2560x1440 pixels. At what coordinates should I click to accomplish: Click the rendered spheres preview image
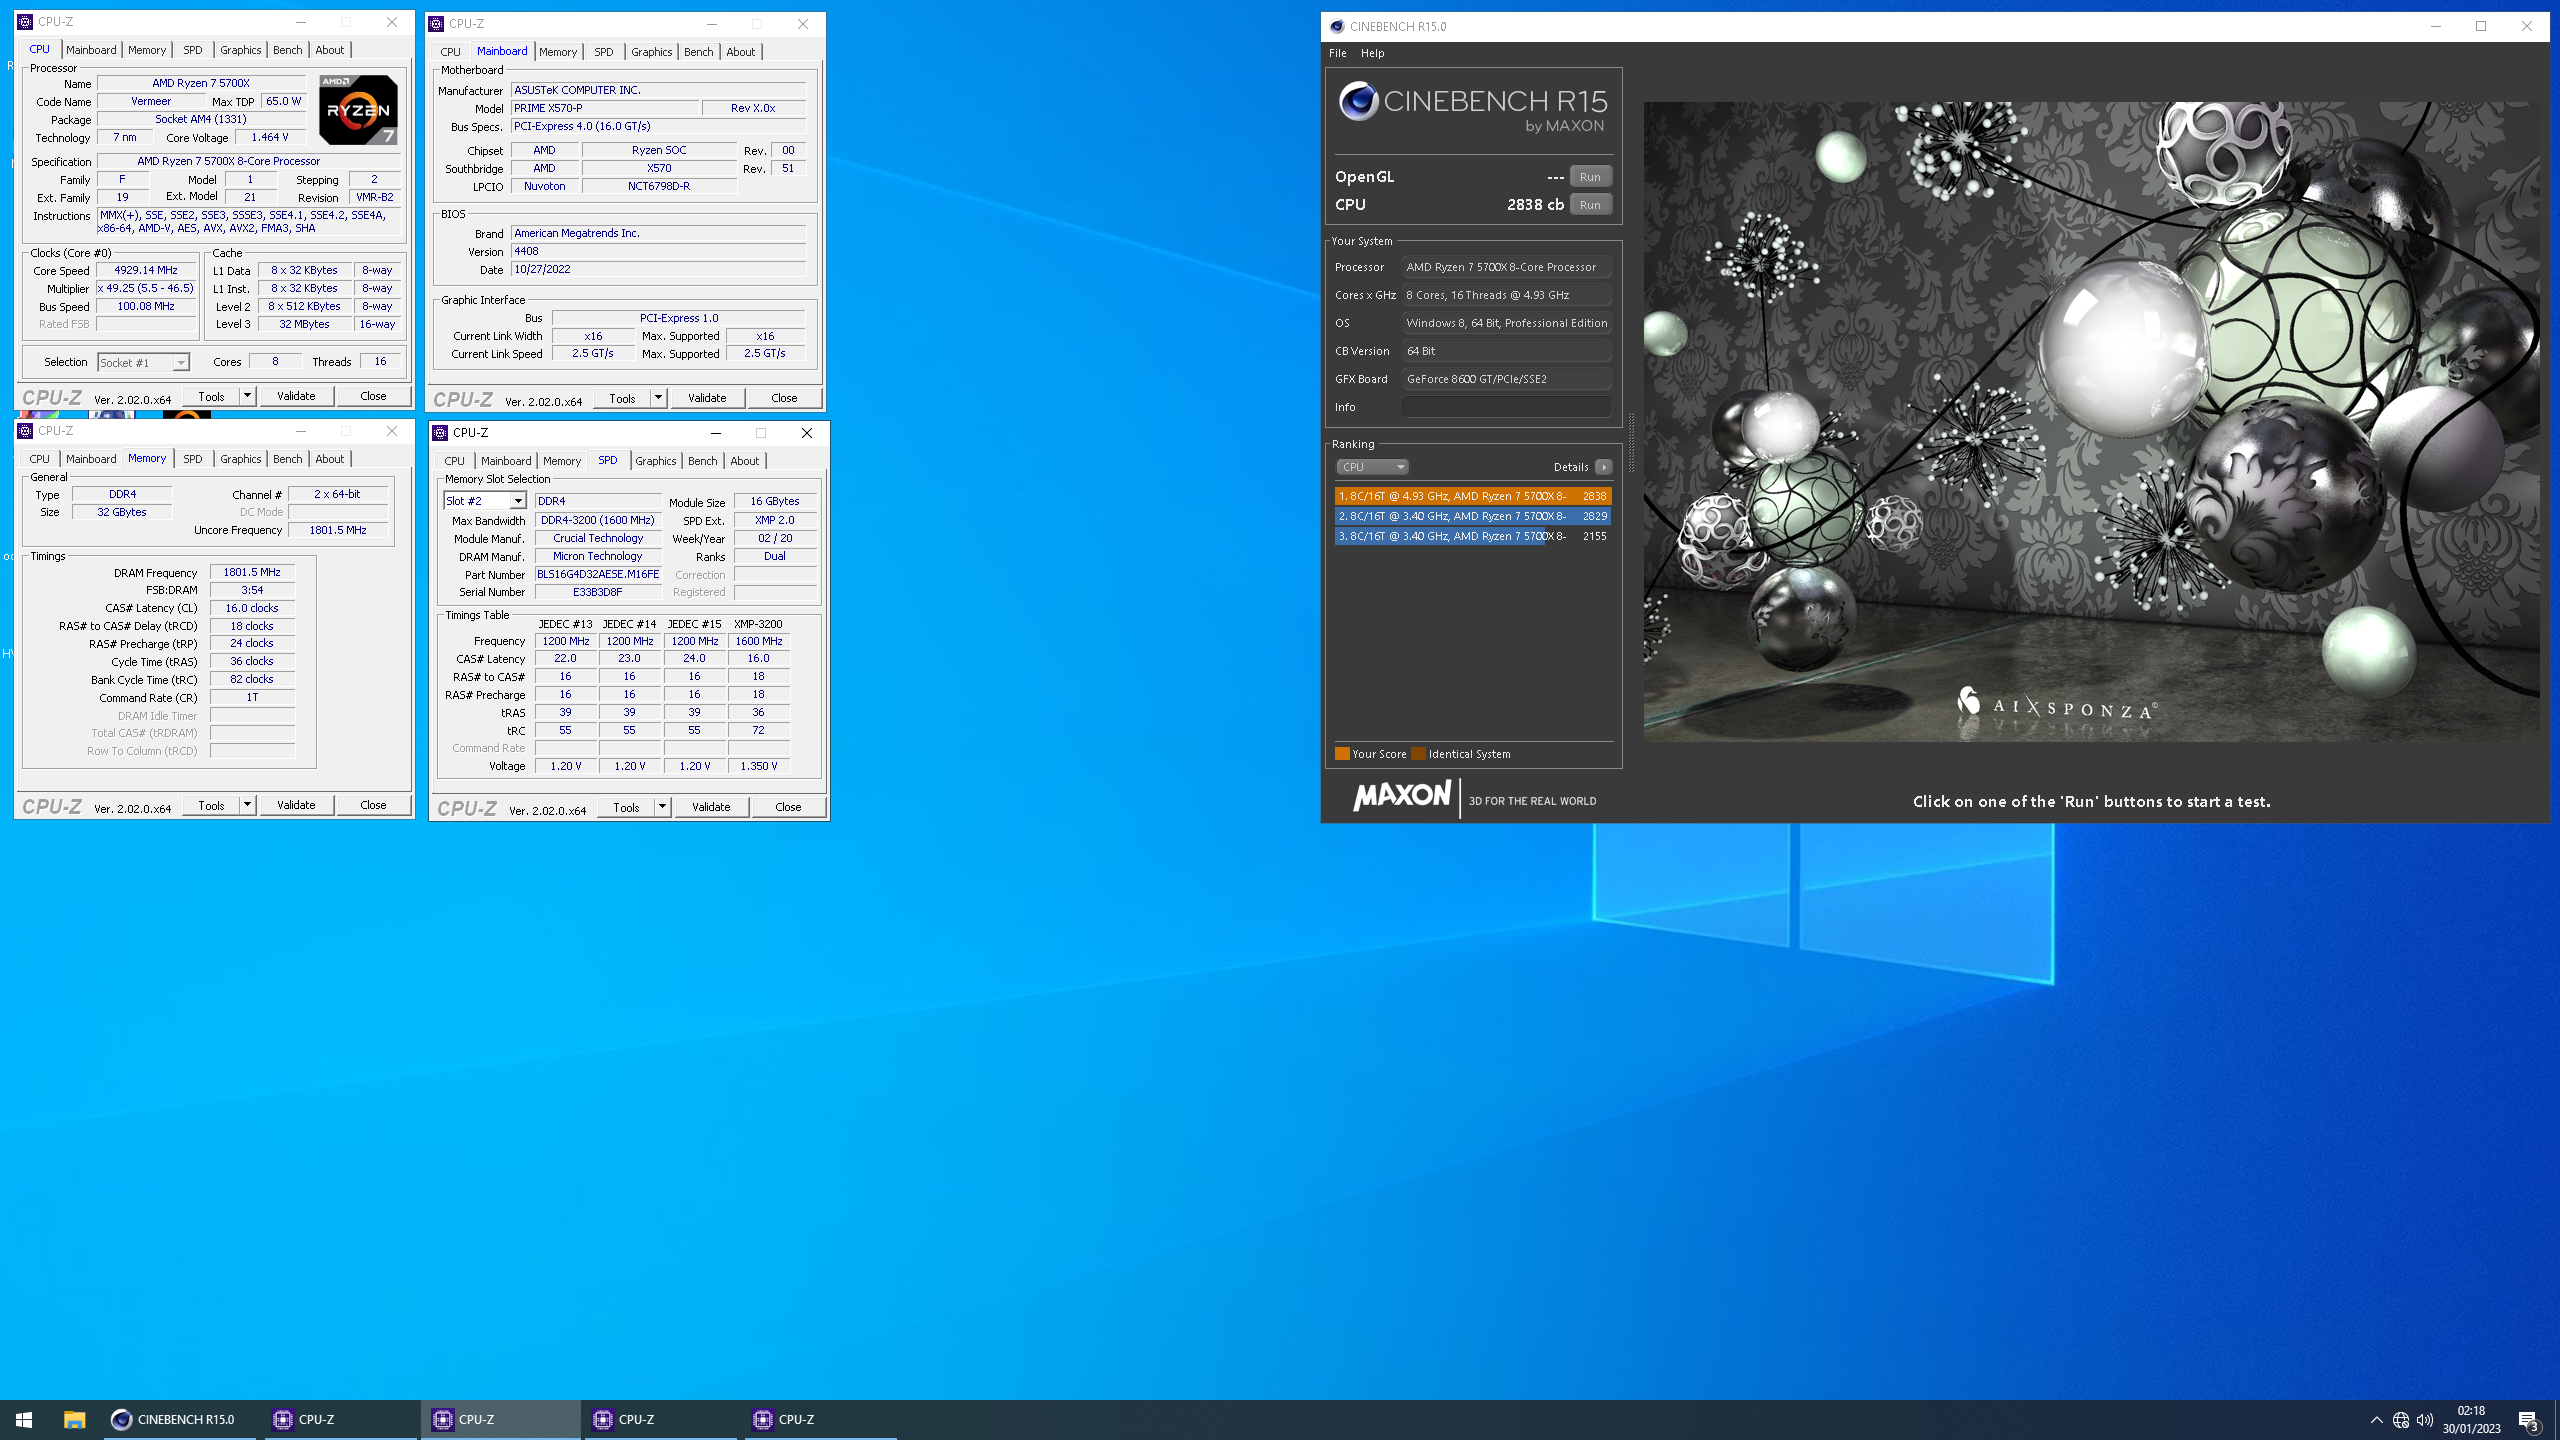(x=2091, y=421)
